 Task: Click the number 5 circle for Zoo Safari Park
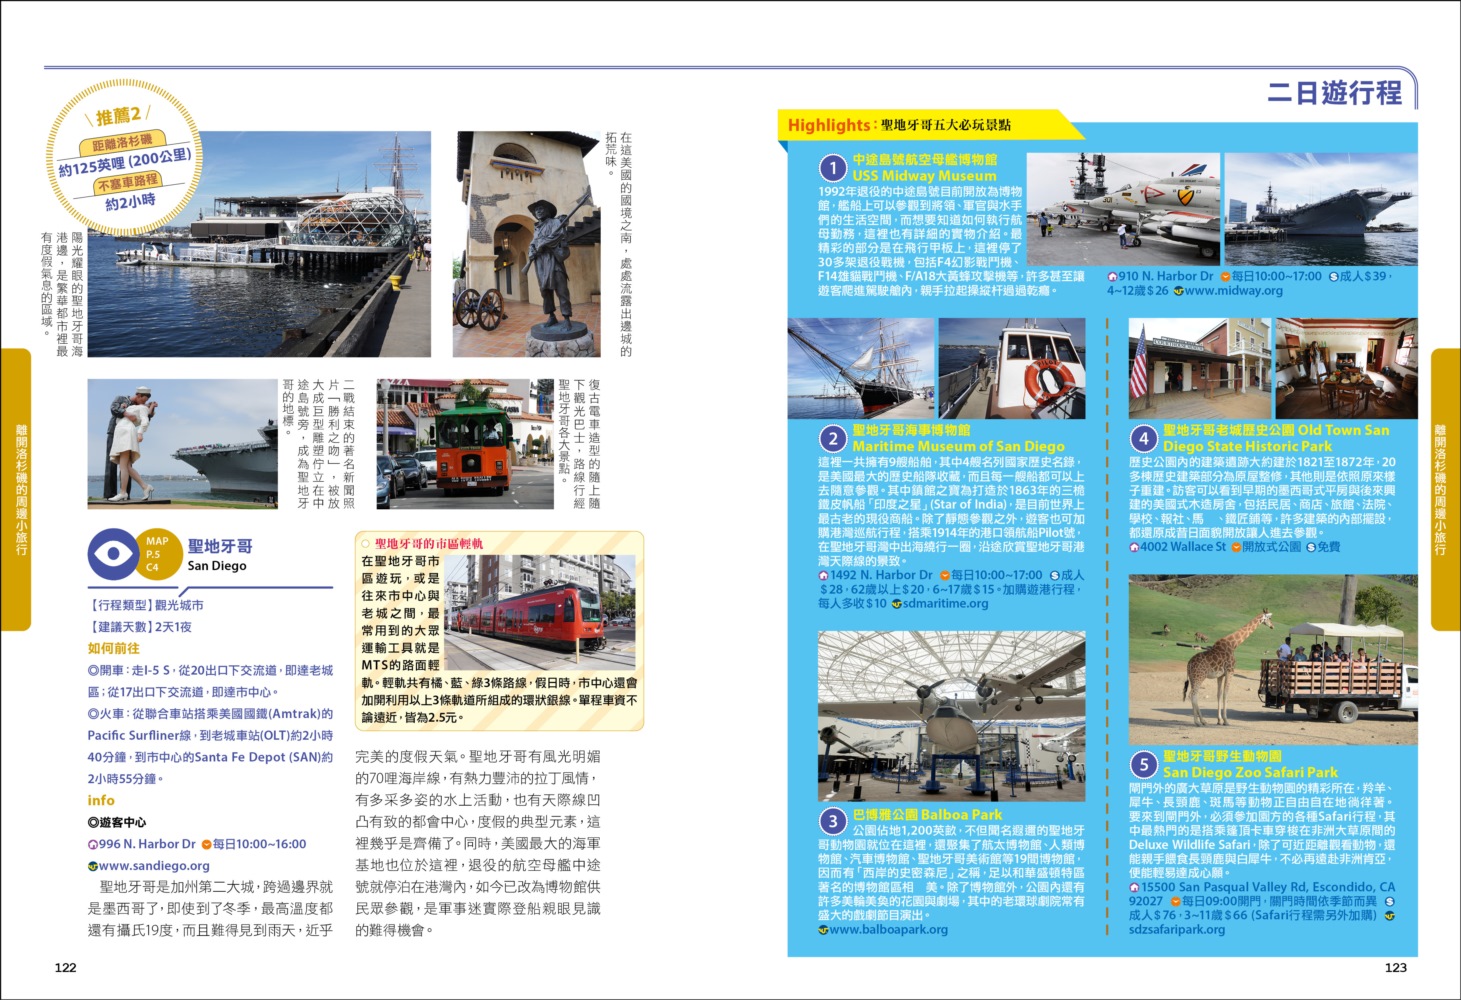click(x=1143, y=765)
